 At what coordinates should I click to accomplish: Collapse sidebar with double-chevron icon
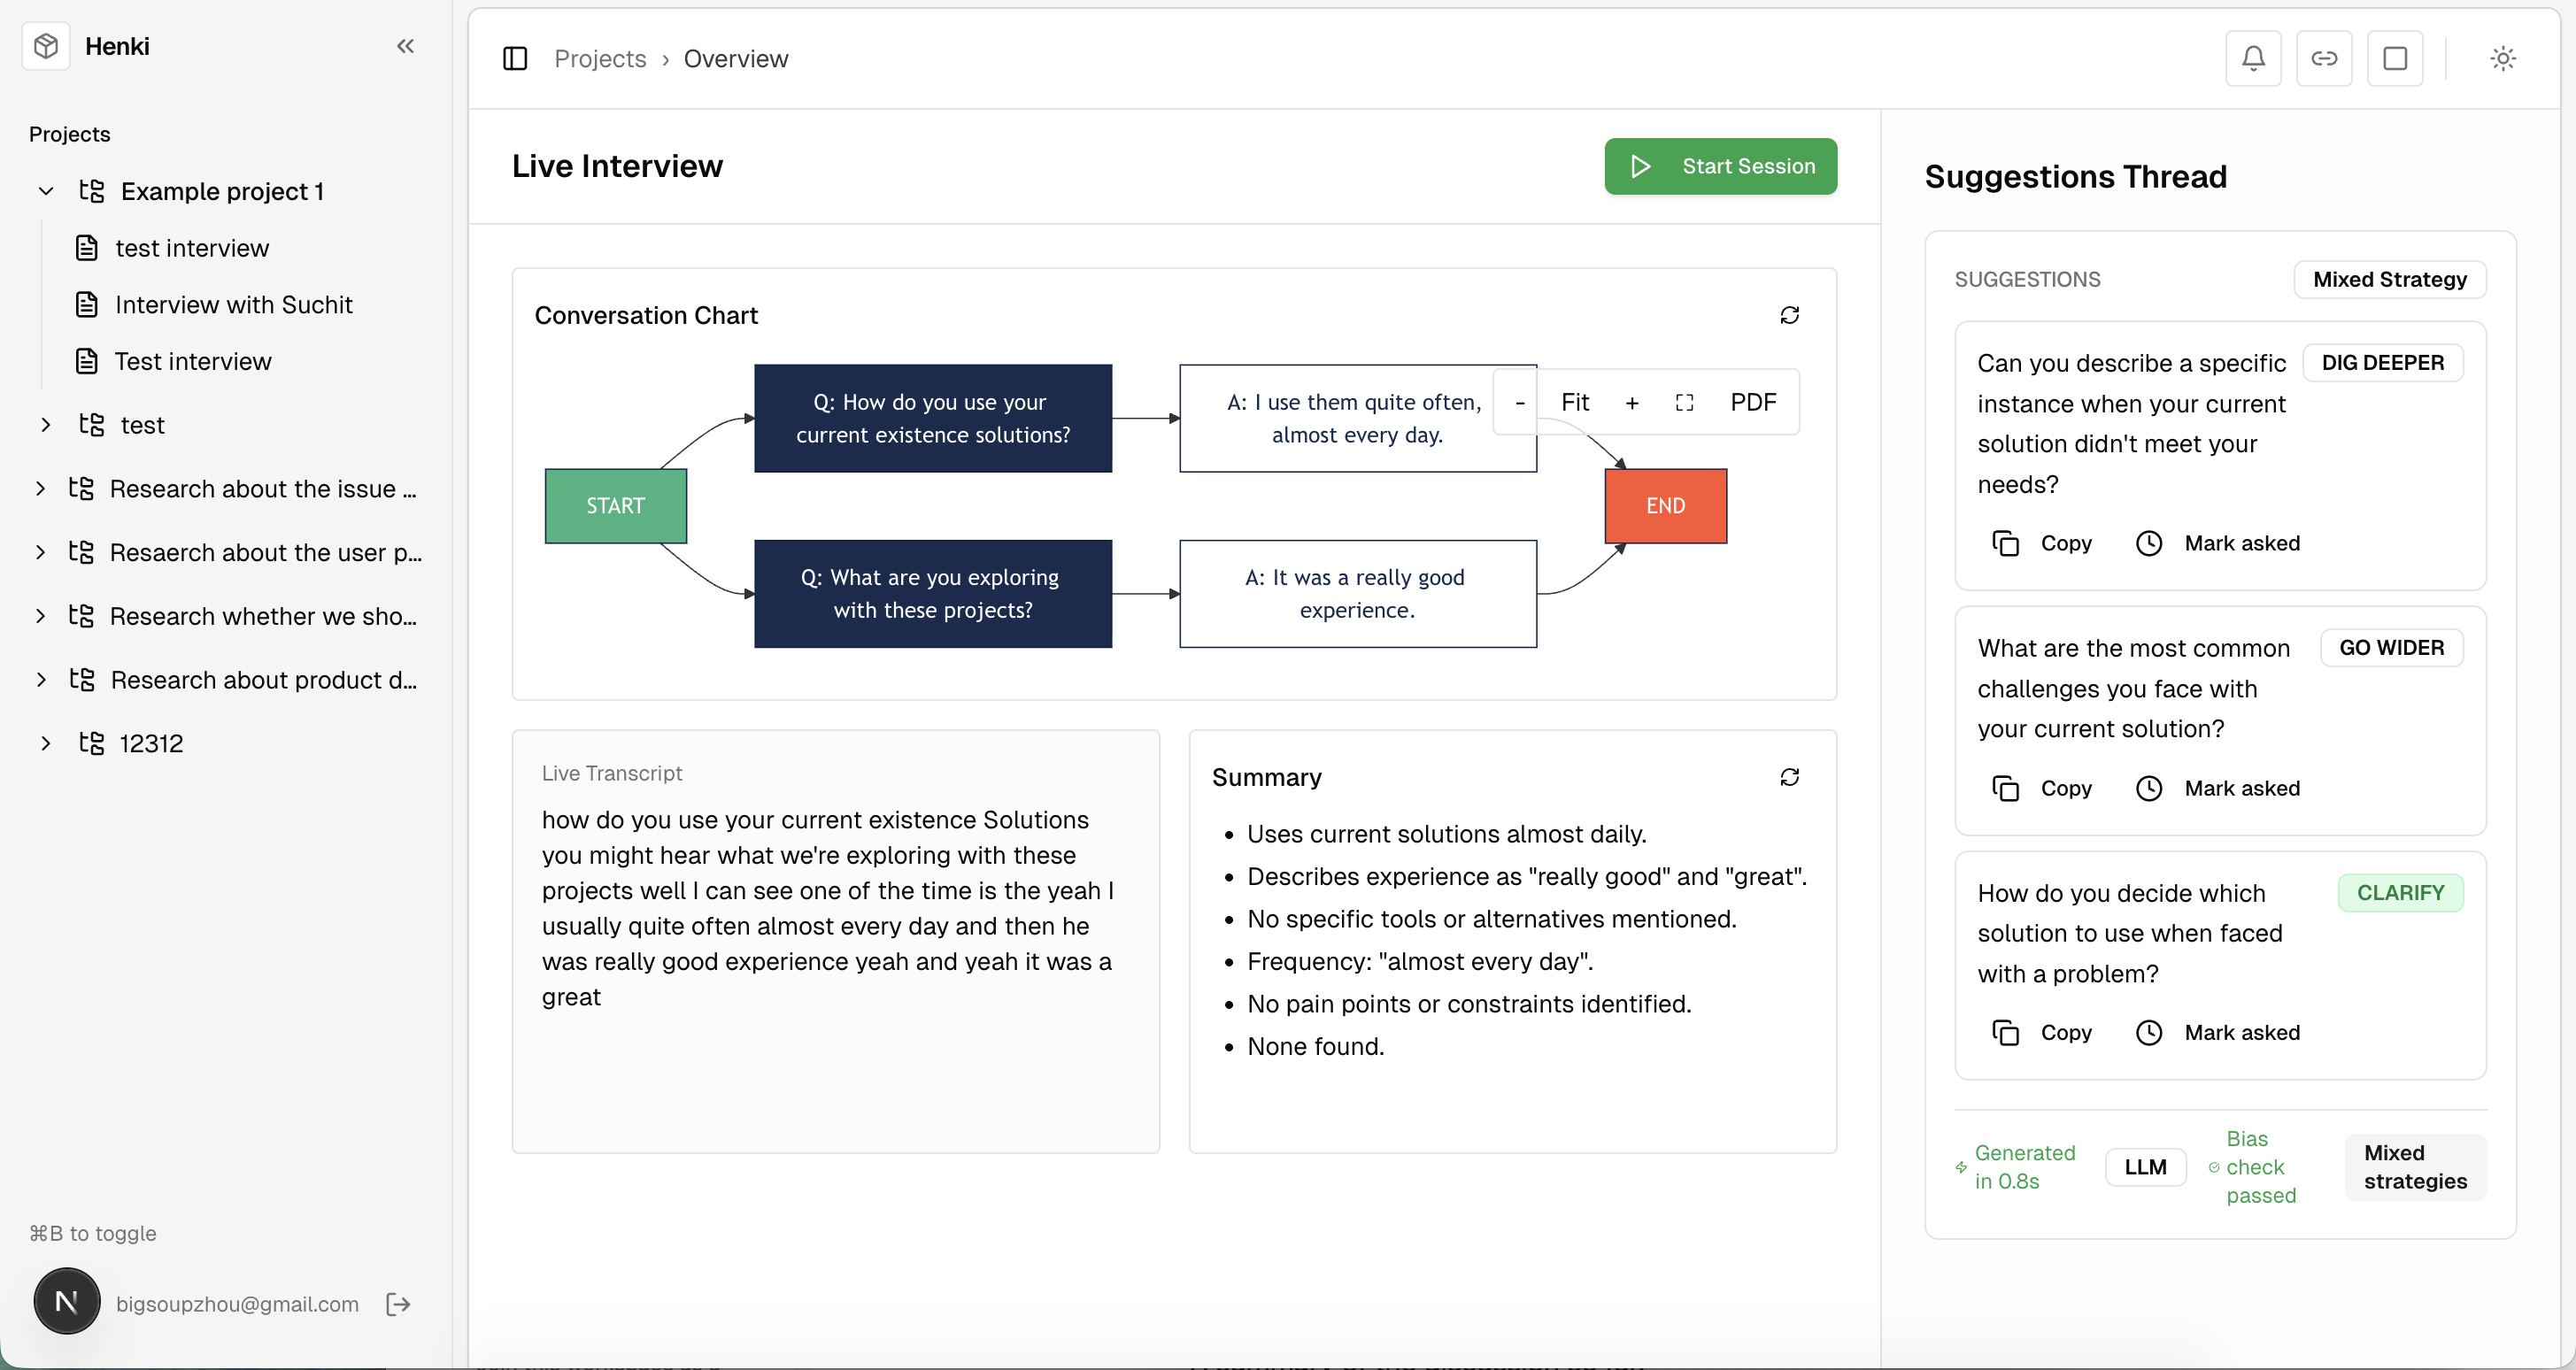point(405,46)
